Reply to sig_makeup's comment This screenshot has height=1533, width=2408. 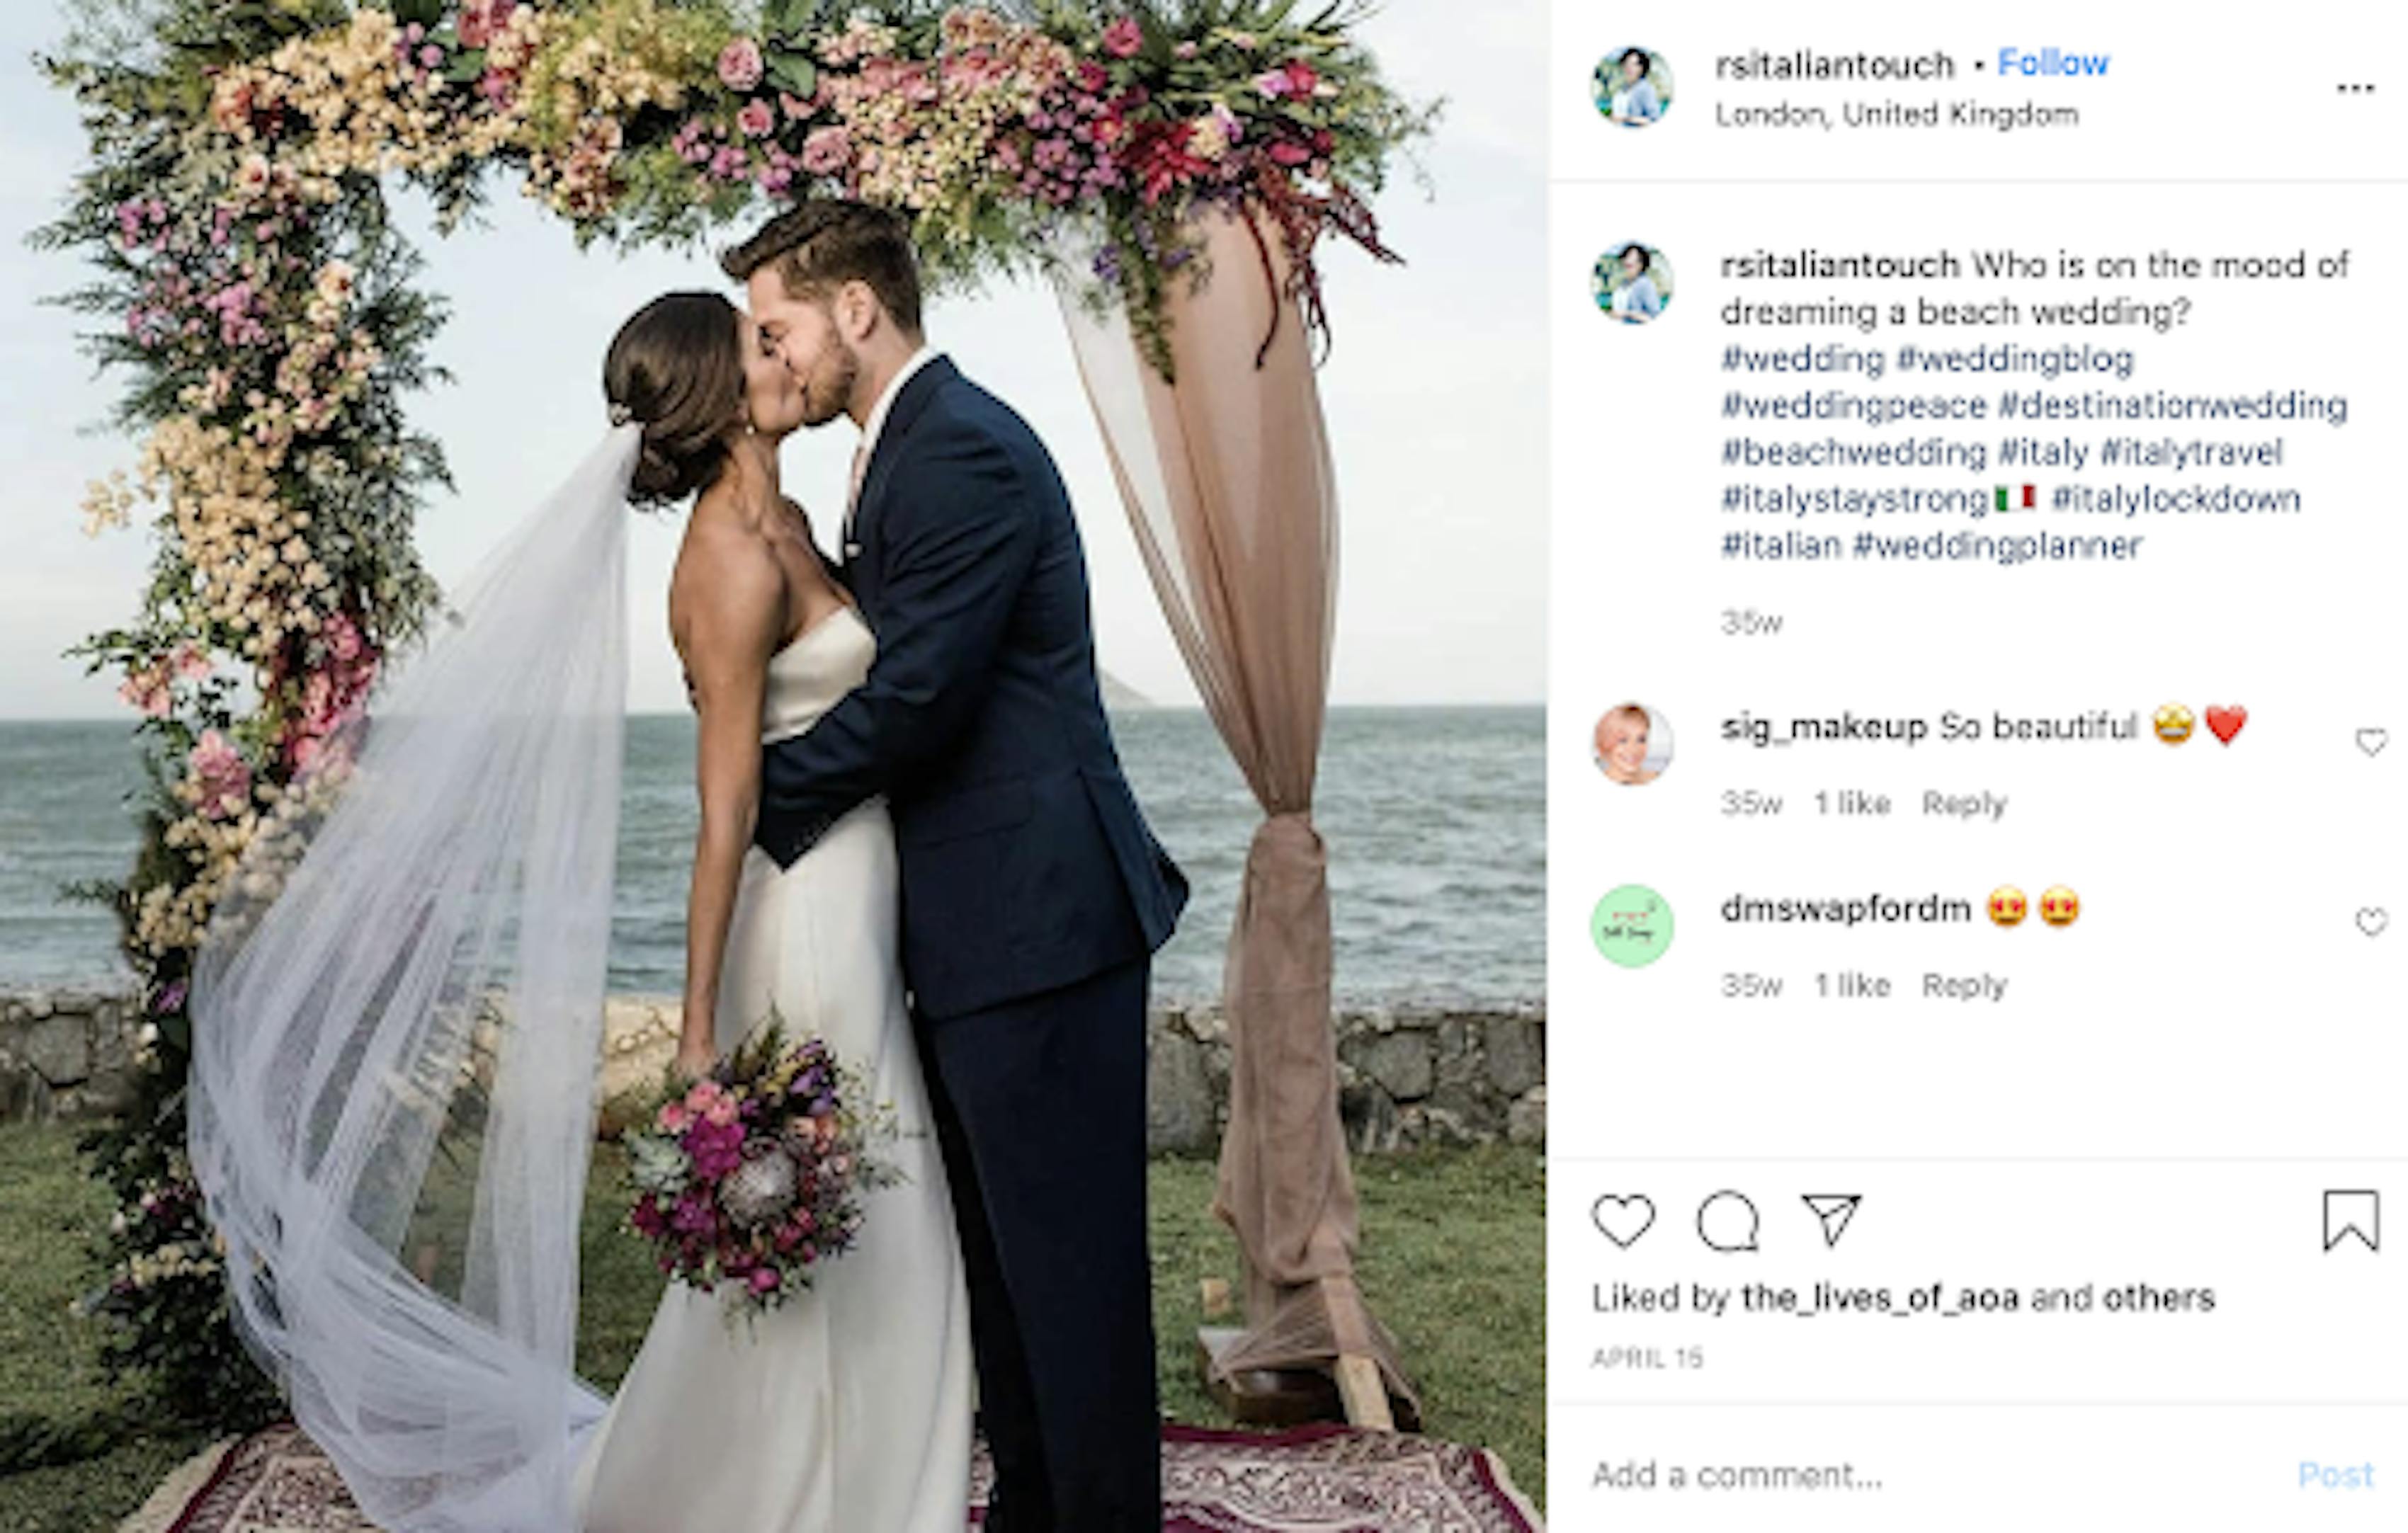coord(1964,804)
